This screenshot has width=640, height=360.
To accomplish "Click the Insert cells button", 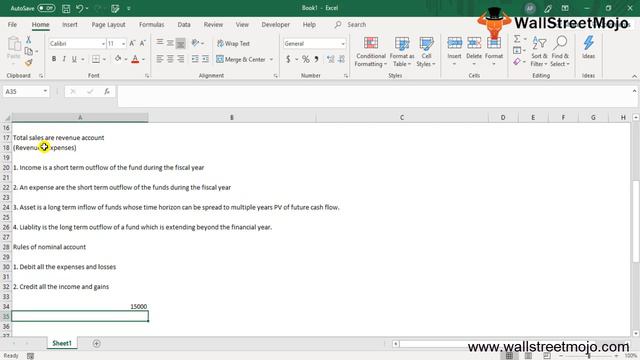I will pos(454,52).
